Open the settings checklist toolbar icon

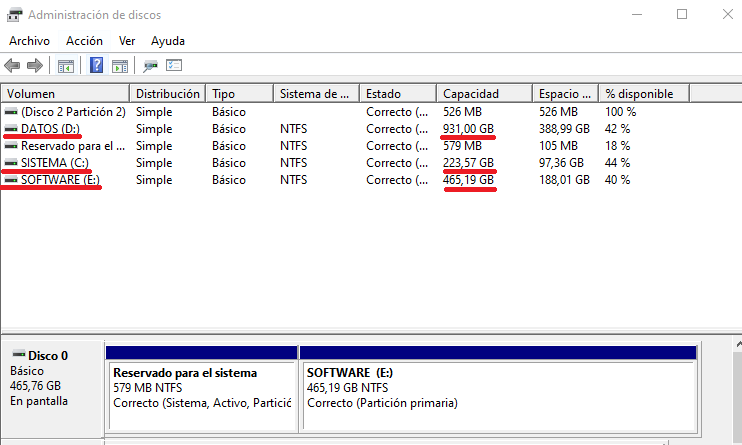[x=174, y=66]
